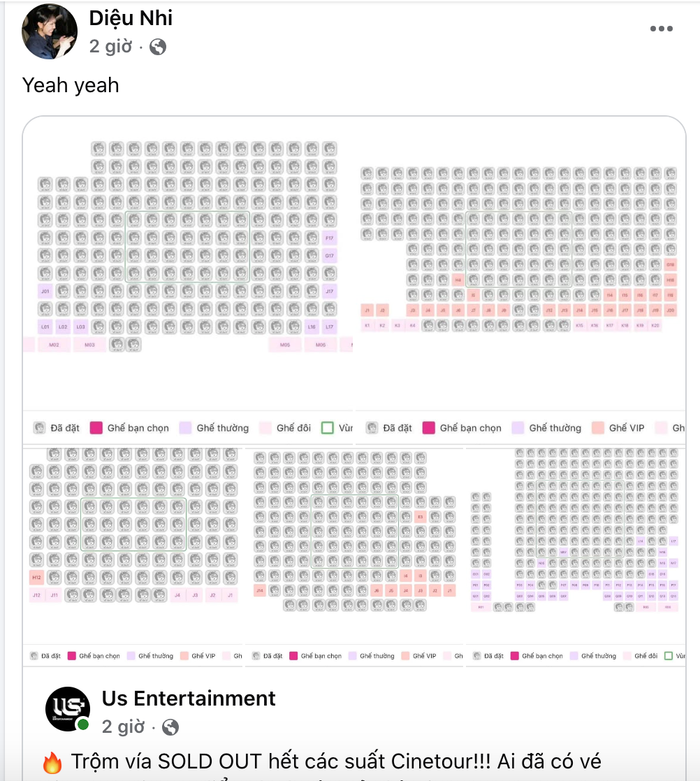Screen dimensions: 700x781
Task: Click the '2 giờ' timestamp under Diệu Nhi
Action: click(111, 46)
